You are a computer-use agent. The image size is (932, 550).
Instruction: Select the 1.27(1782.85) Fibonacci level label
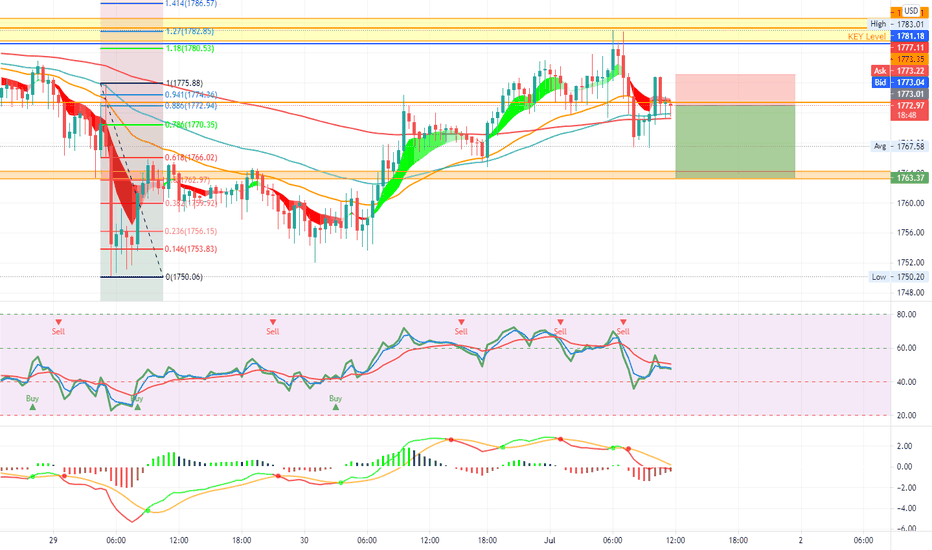click(x=190, y=32)
